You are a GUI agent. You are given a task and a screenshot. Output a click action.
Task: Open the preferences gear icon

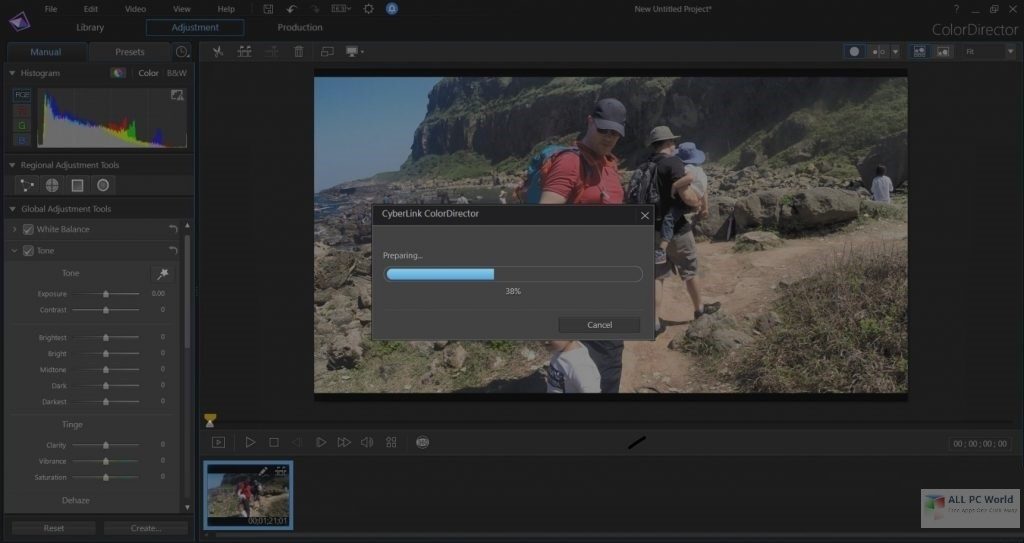click(368, 9)
